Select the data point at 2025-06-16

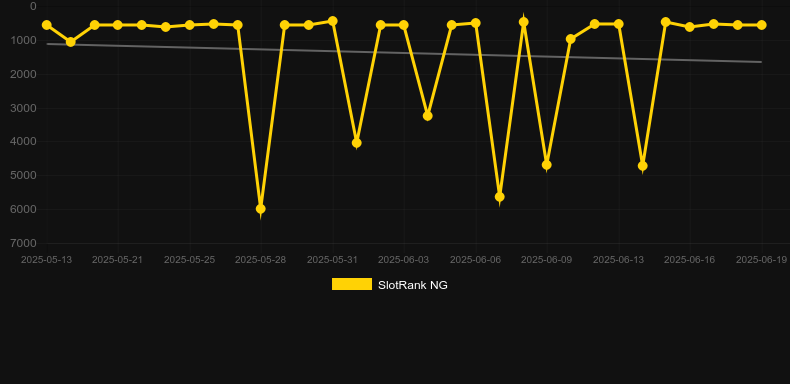click(690, 27)
